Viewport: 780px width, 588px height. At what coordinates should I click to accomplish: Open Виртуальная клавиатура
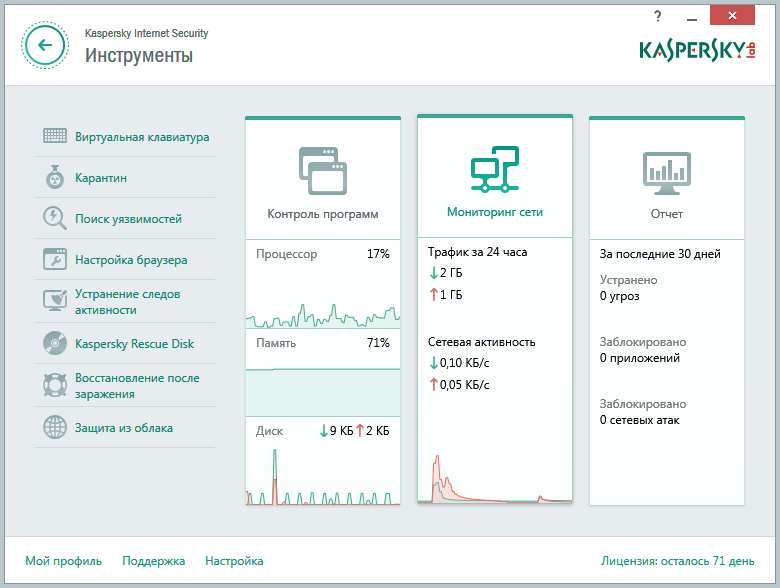tap(142, 137)
